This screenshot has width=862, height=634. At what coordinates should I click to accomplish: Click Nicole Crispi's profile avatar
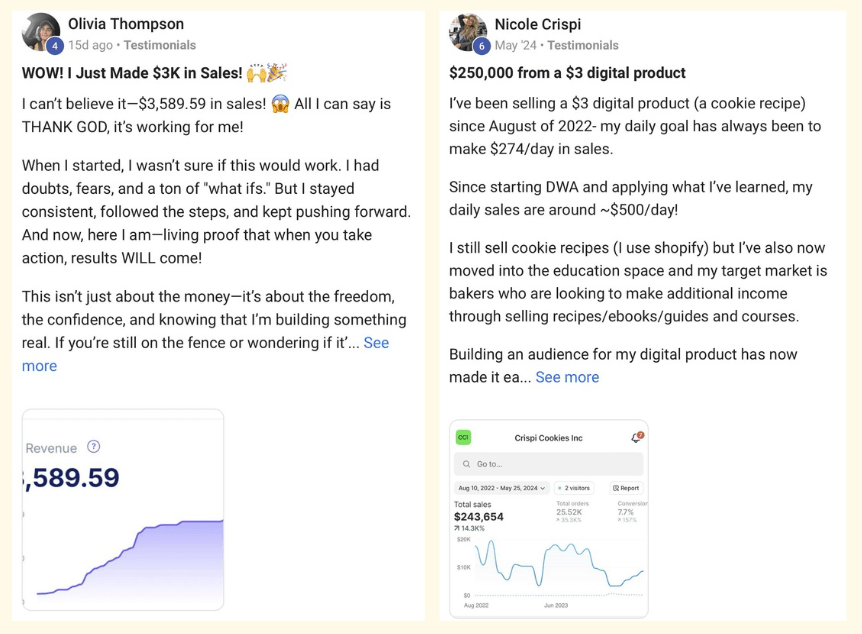(x=468, y=31)
